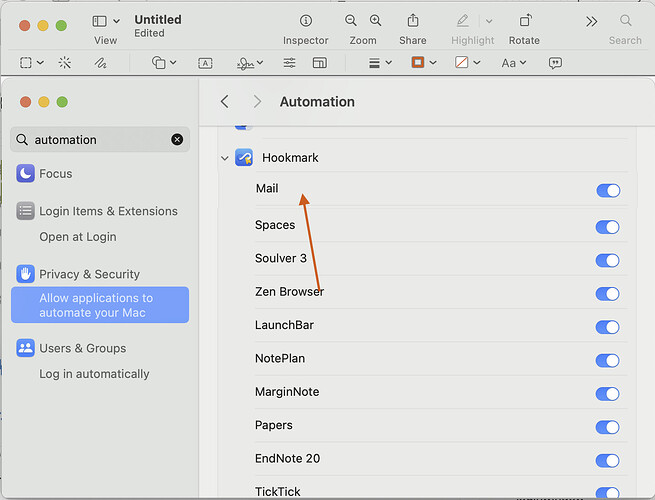Click the TickTick row label
655x500 pixels.
tap(278, 492)
